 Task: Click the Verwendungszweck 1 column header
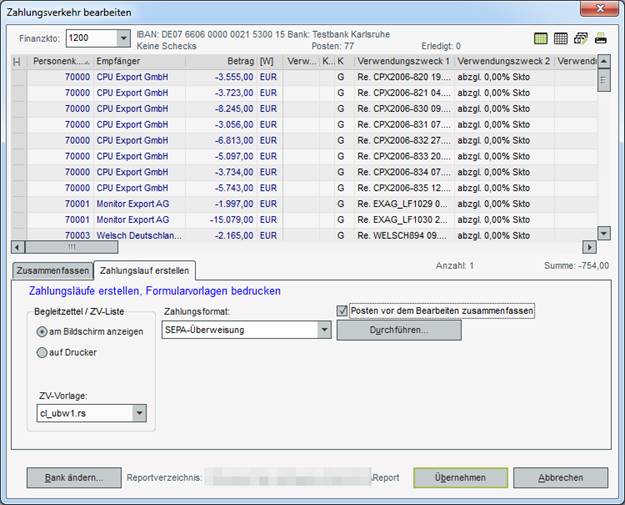coord(404,61)
